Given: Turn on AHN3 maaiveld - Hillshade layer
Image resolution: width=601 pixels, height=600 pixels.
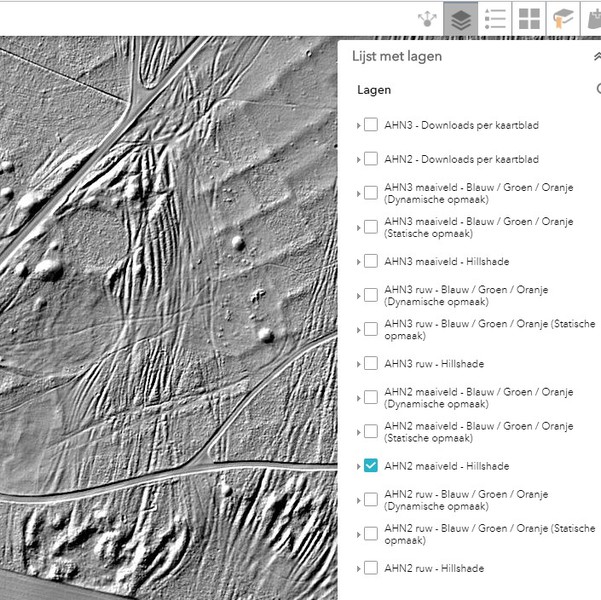Looking at the screenshot, I should [371, 261].
